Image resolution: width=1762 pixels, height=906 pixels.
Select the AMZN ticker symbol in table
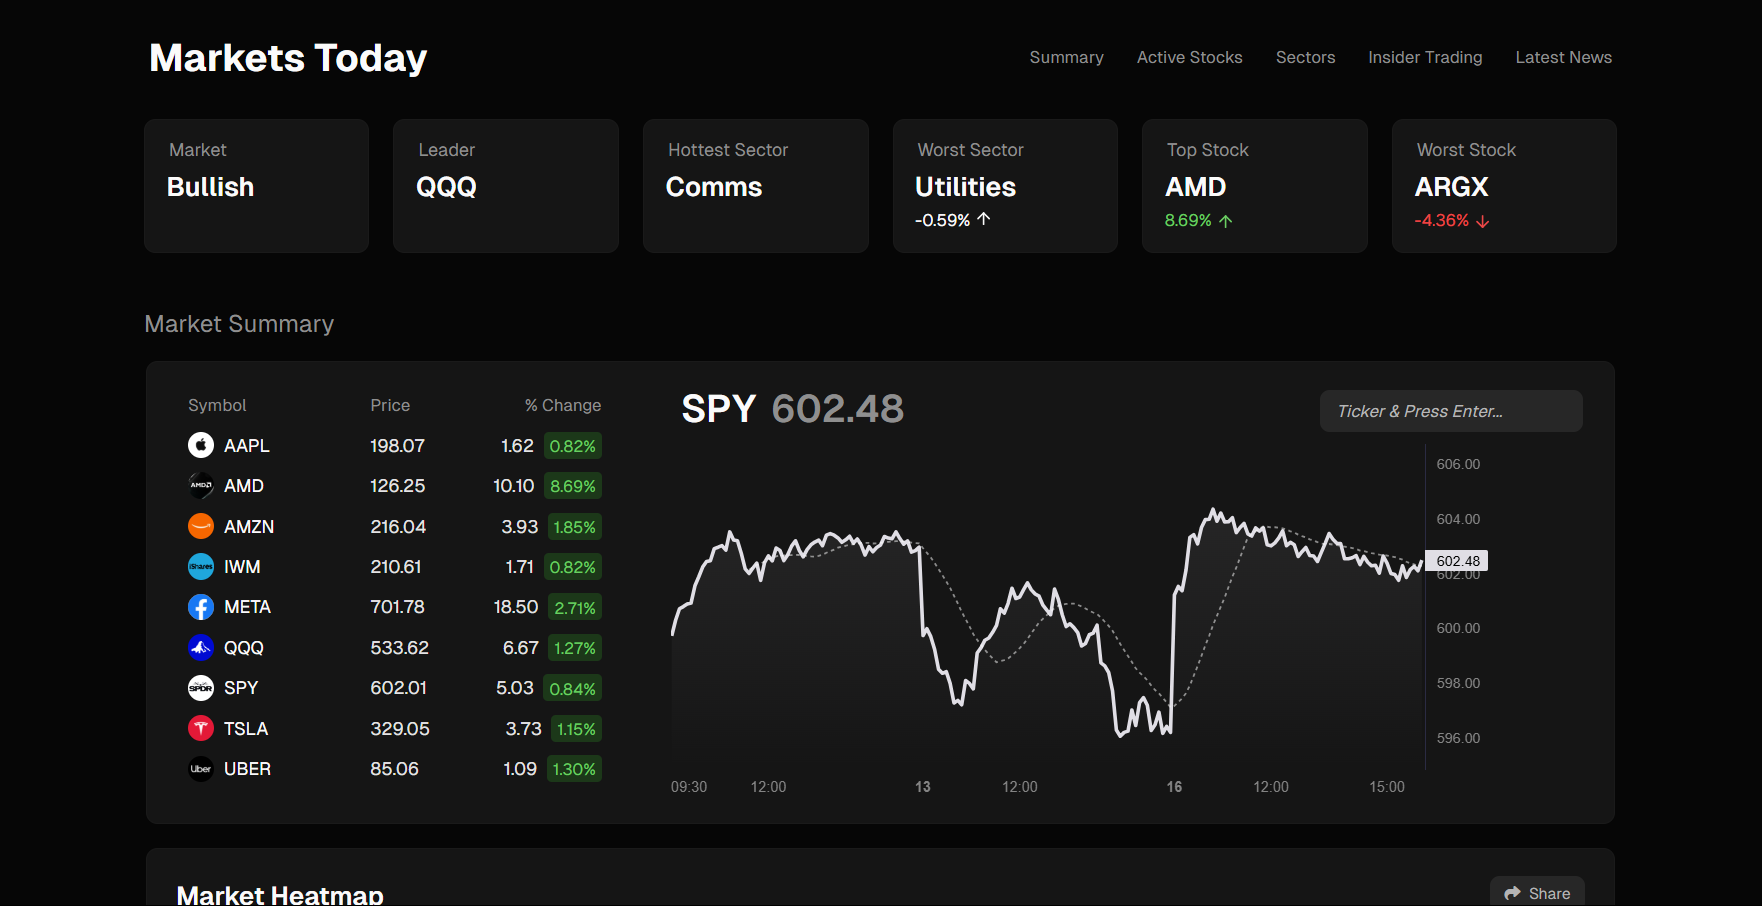click(x=249, y=527)
